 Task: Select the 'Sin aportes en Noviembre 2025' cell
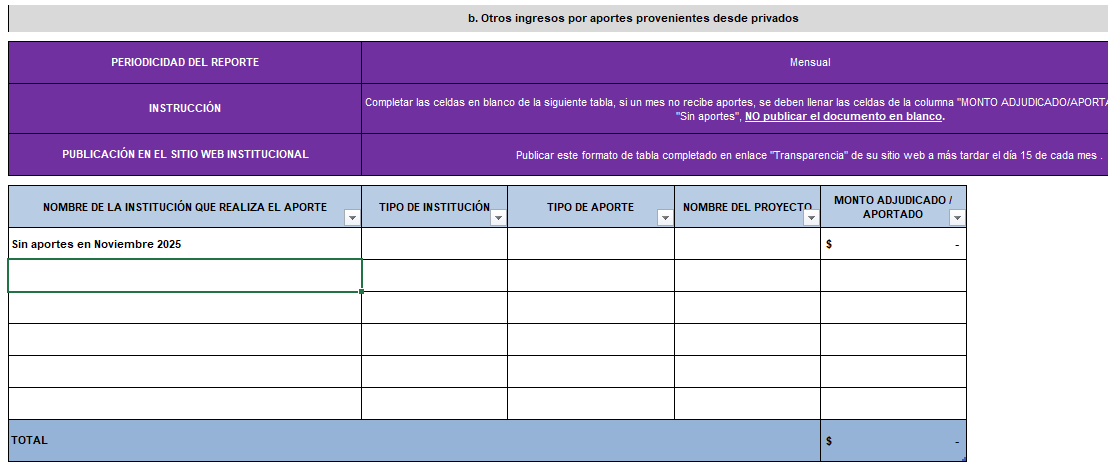[x=184, y=244]
